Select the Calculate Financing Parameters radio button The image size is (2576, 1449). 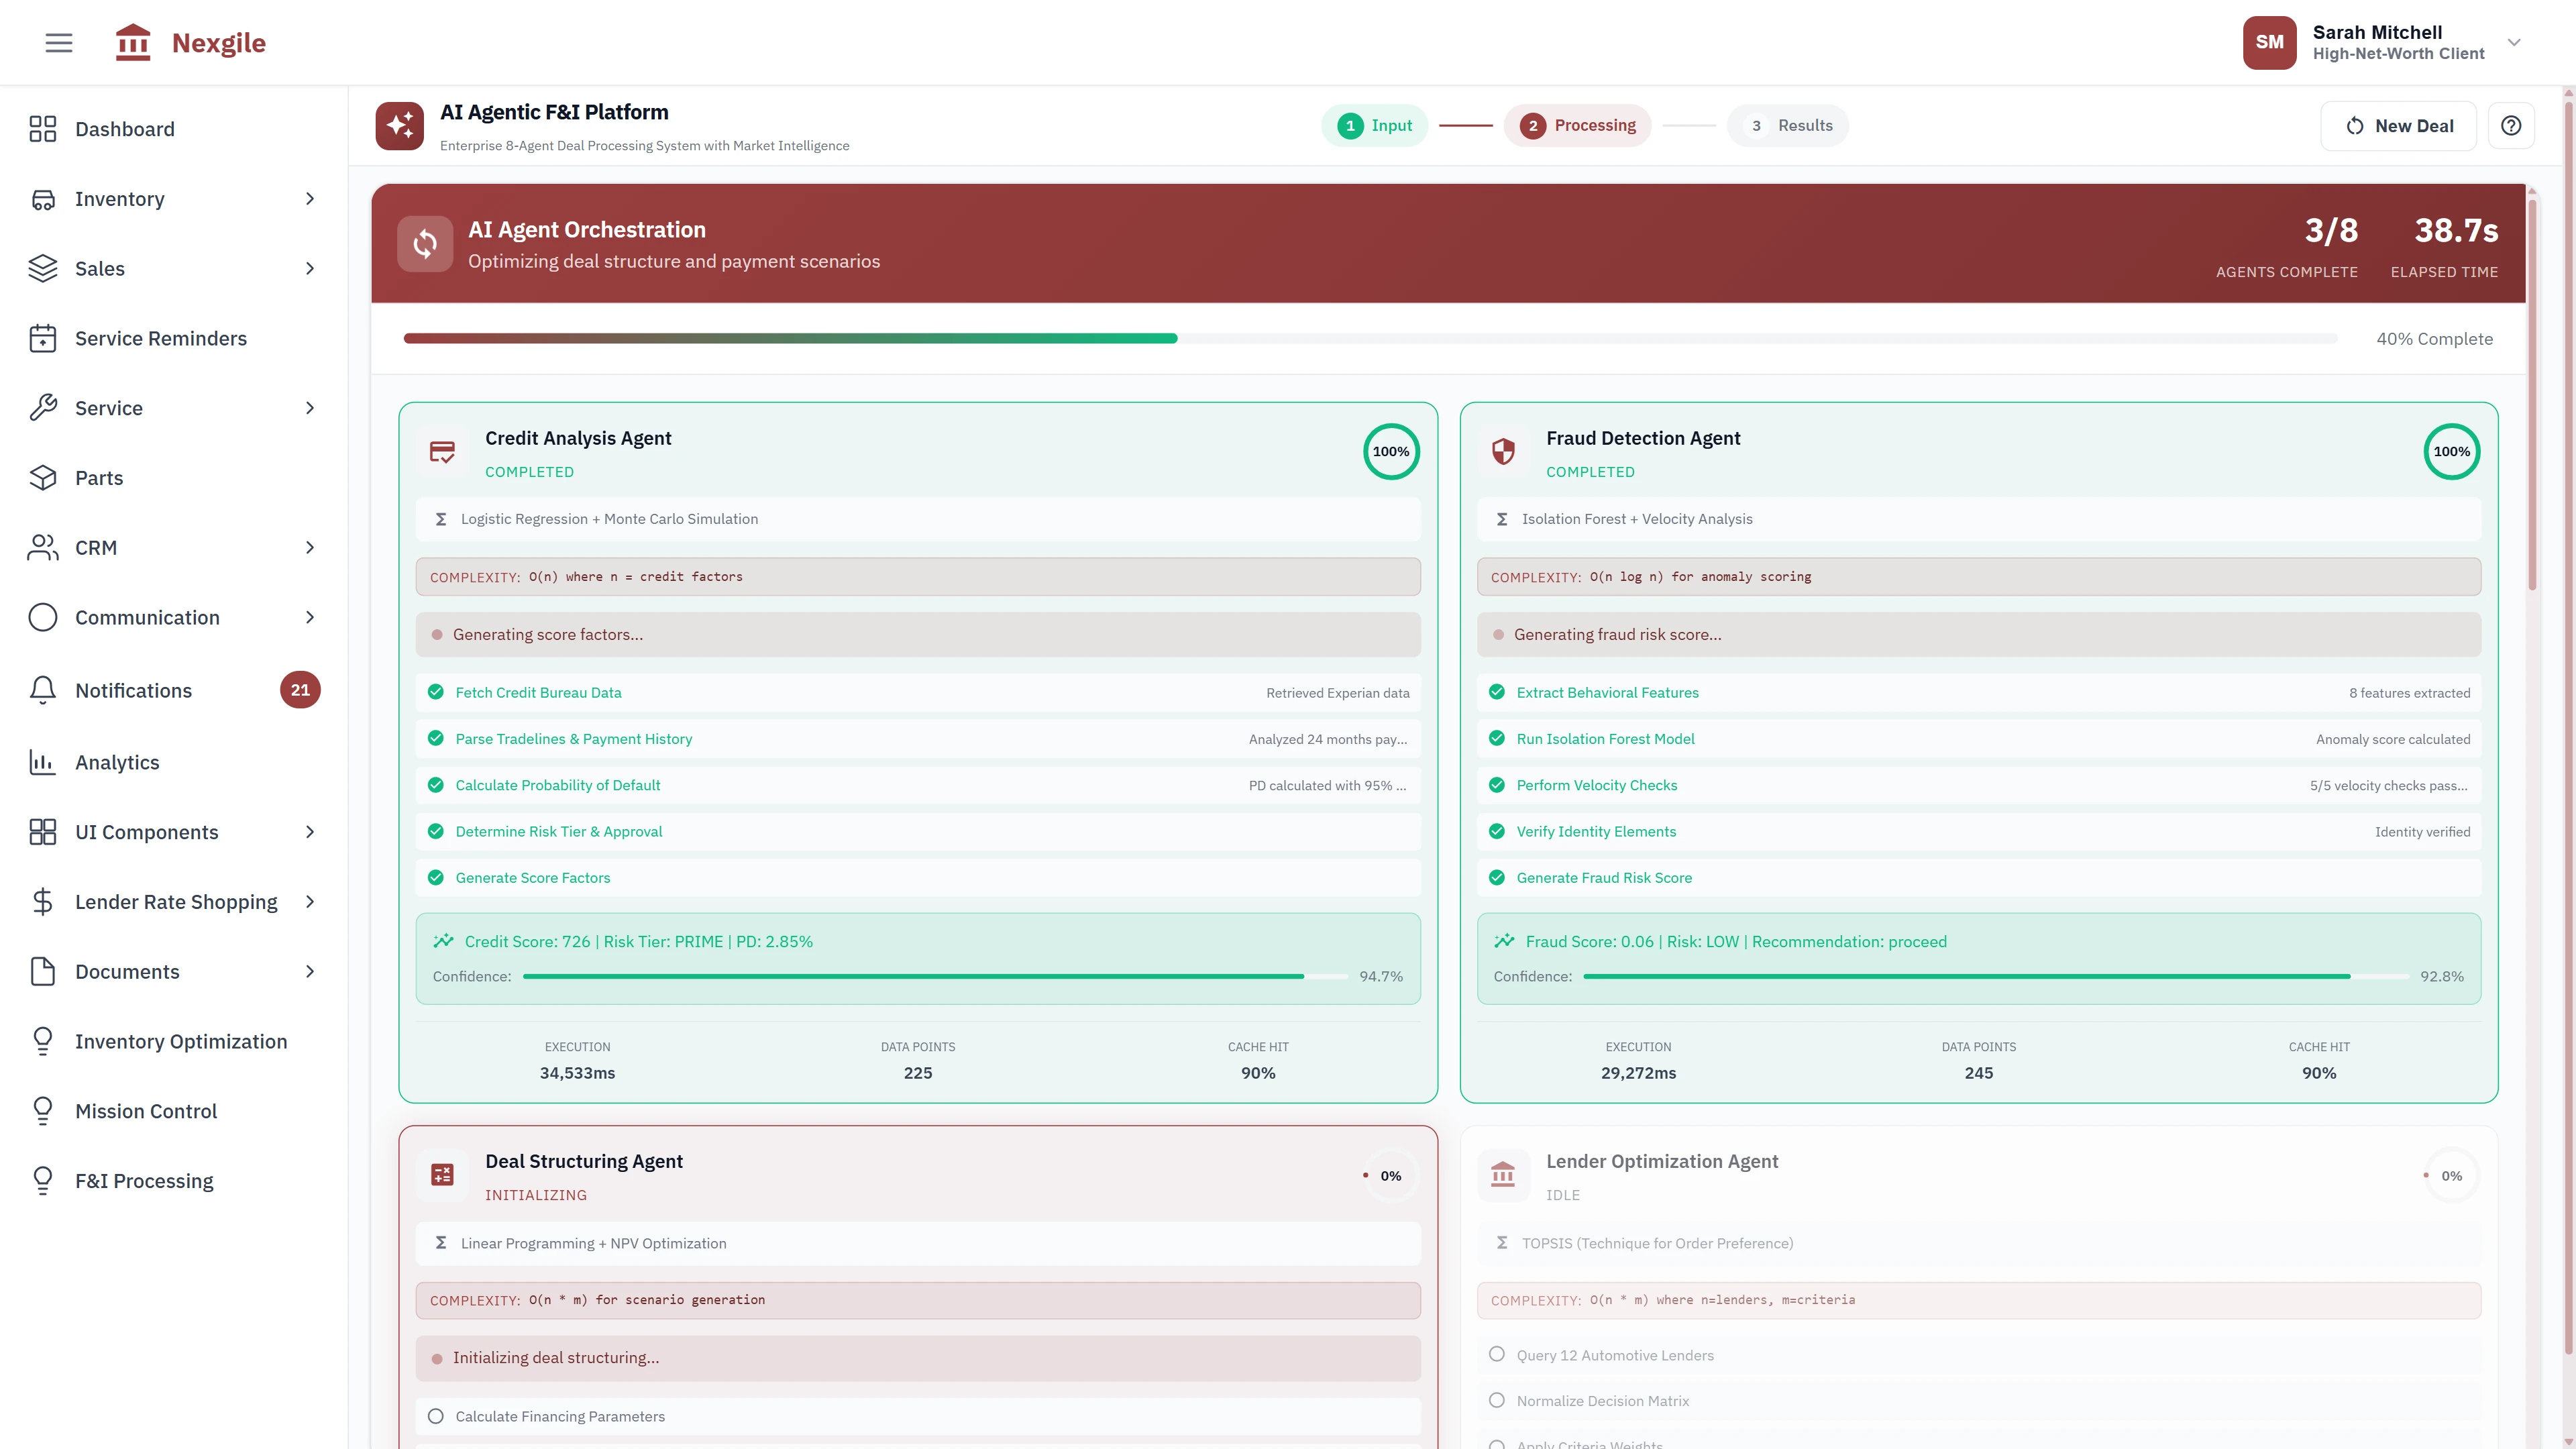click(435, 1416)
